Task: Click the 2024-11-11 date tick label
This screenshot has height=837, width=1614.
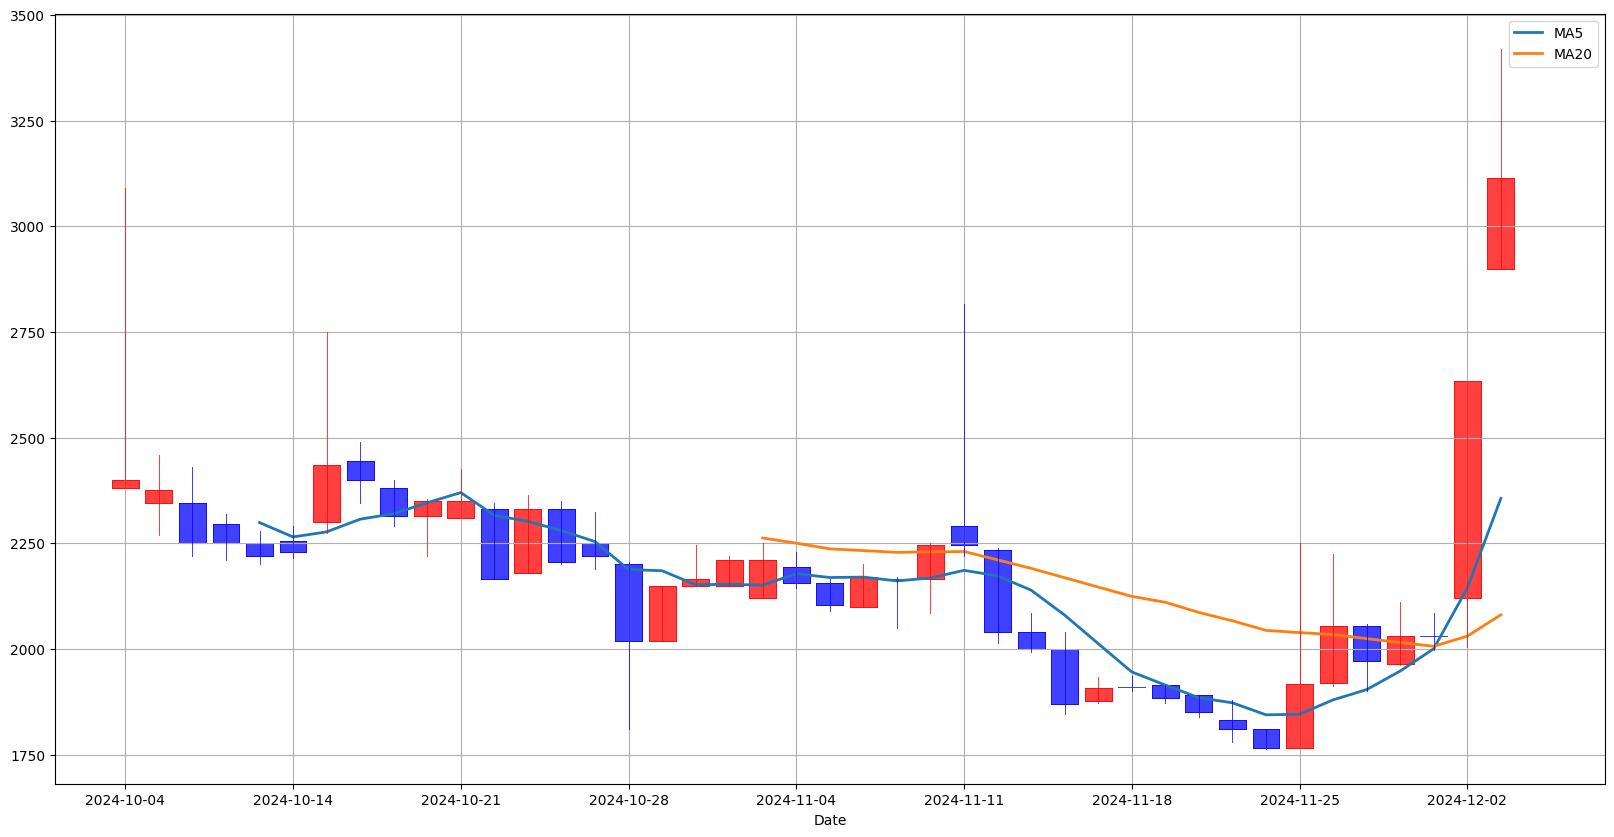Action: pyautogui.click(x=964, y=800)
